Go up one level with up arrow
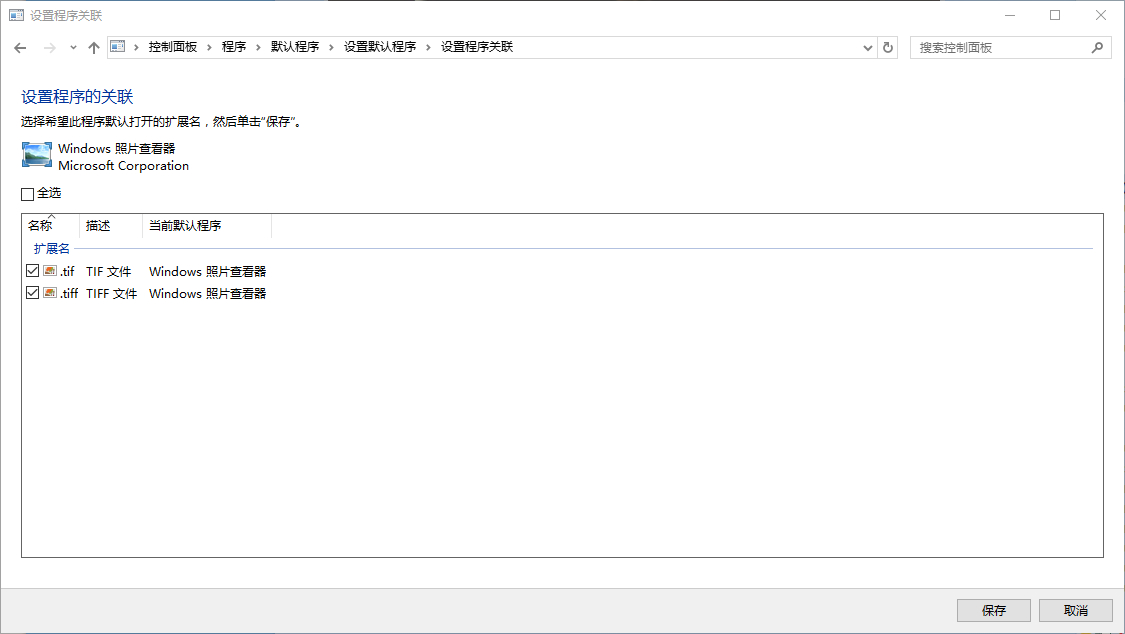Screen dimensions: 1125x634 93,48
